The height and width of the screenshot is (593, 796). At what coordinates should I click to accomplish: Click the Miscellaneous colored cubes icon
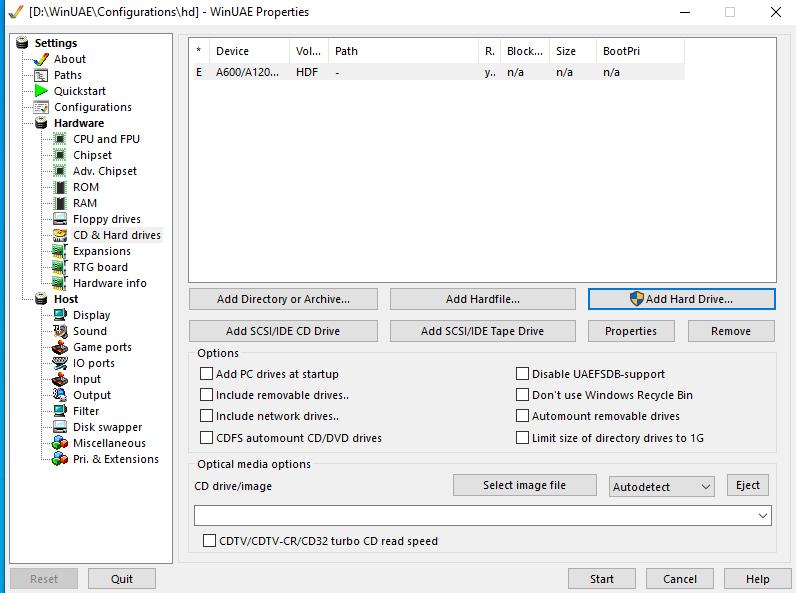(60, 443)
